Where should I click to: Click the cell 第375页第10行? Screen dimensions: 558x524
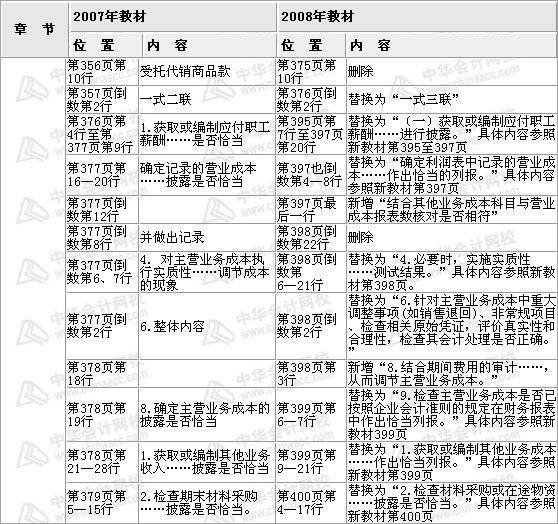pos(311,72)
